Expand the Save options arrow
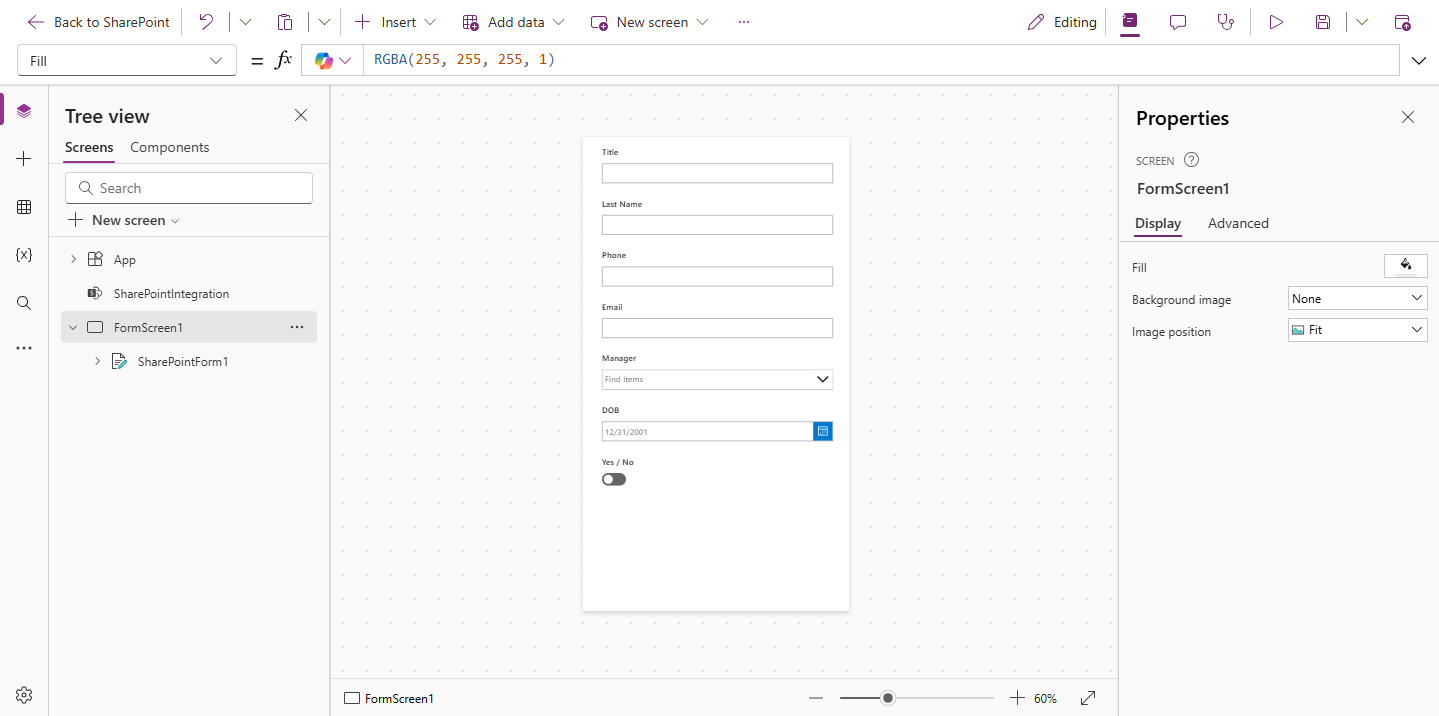This screenshot has height=716, width=1439. coord(1362,22)
